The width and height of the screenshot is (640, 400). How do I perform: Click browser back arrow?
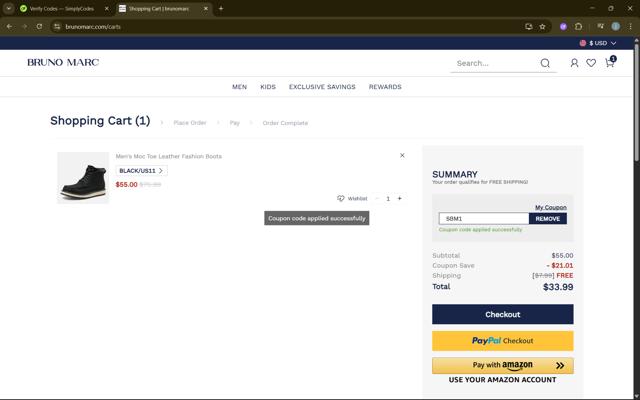pyautogui.click(x=9, y=27)
